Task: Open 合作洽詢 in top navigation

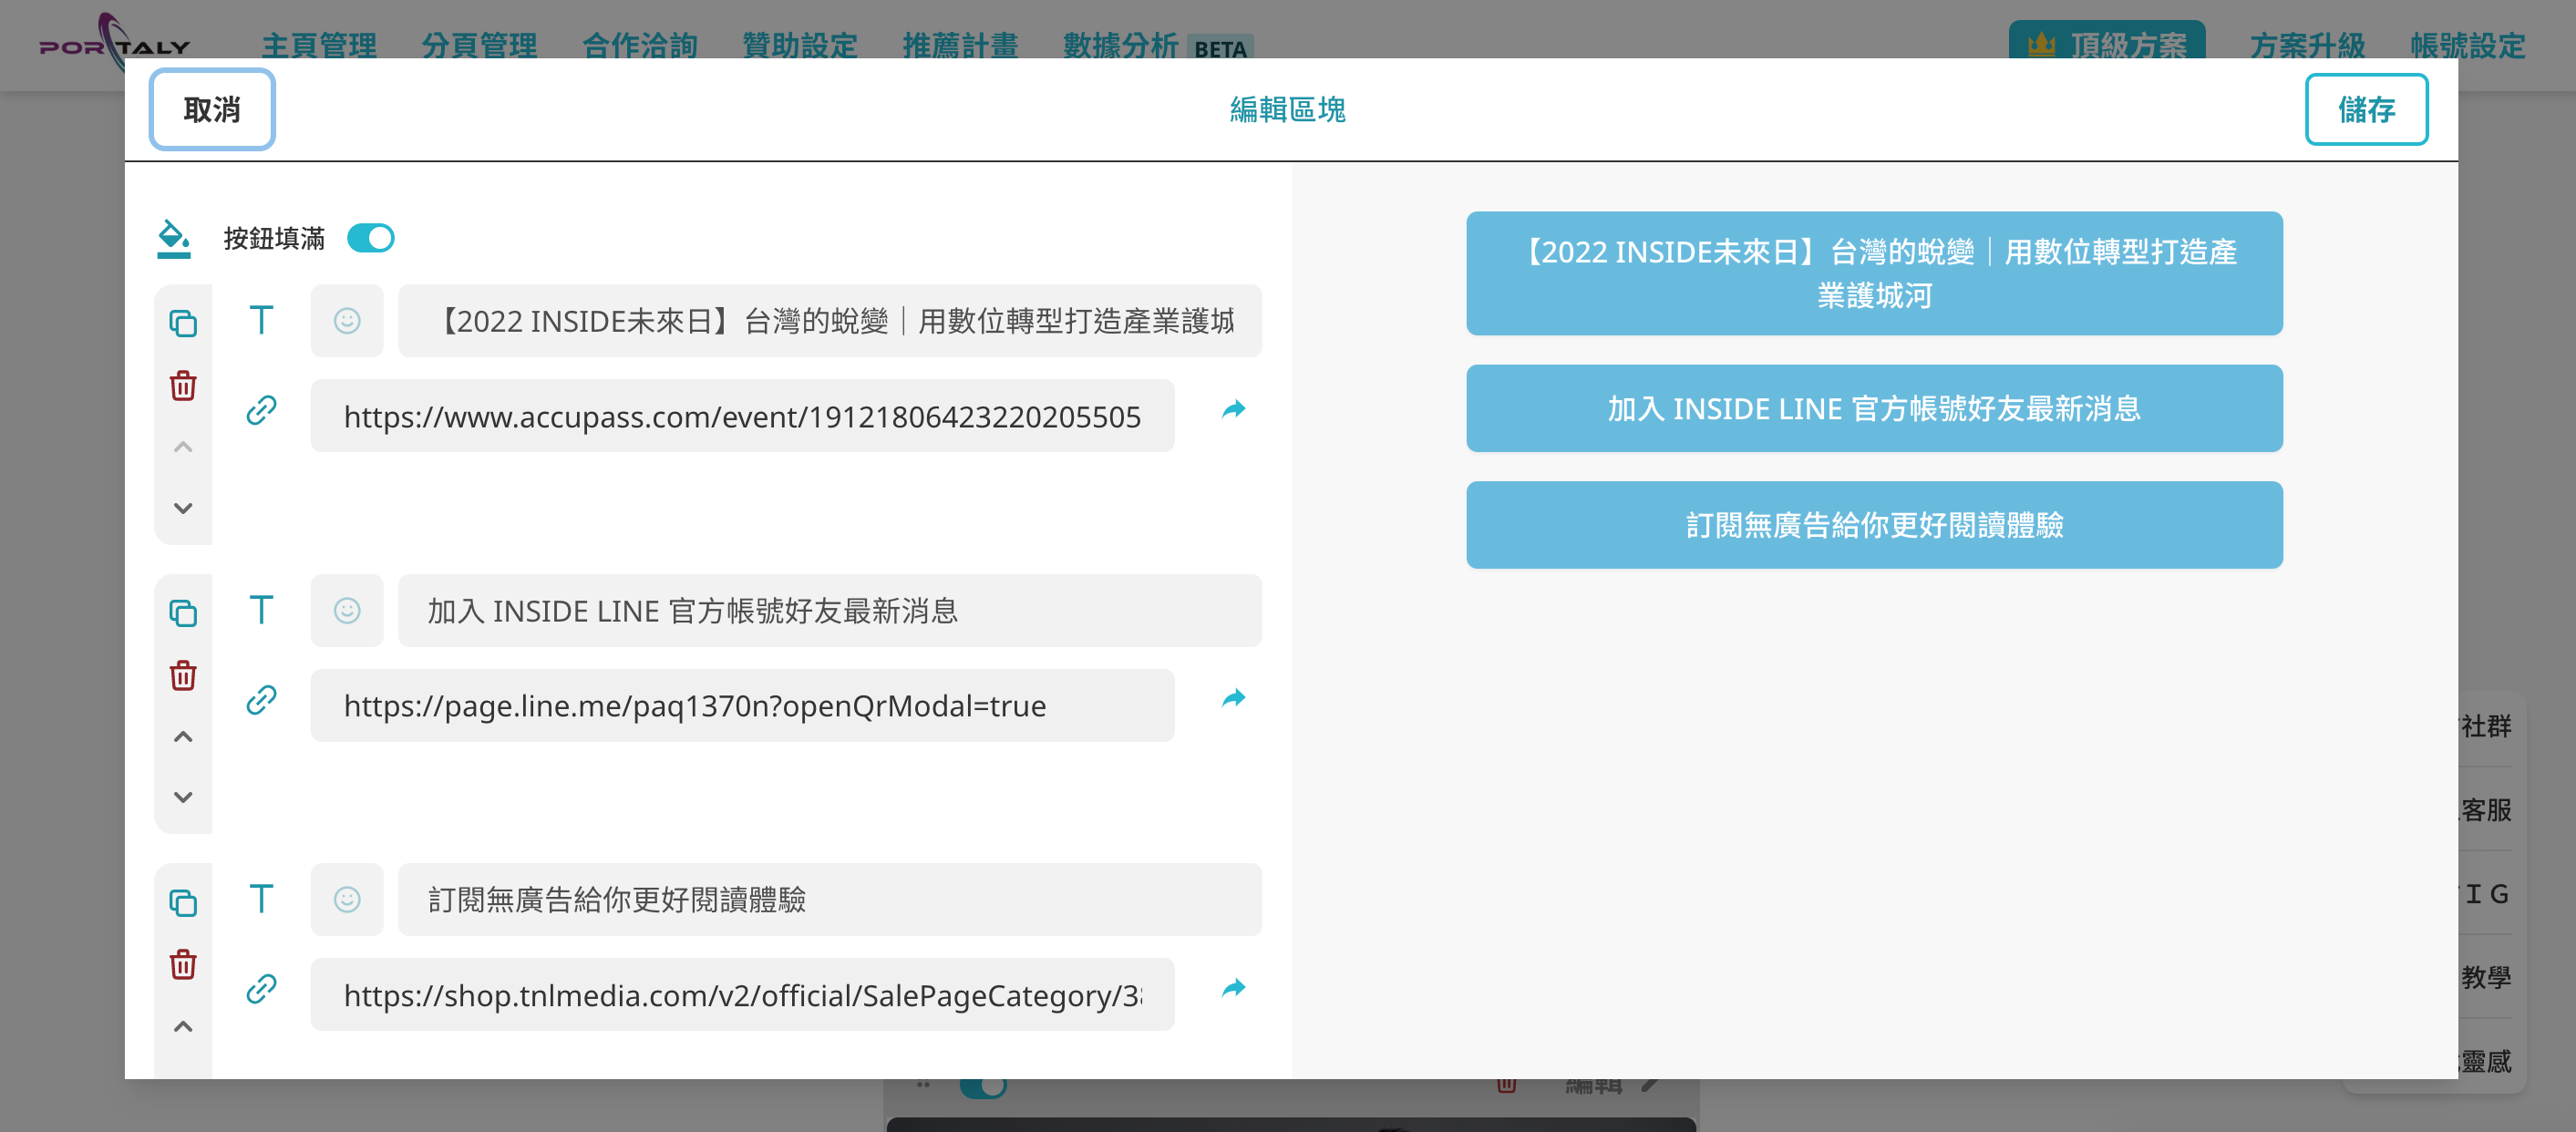Action: (x=640, y=45)
